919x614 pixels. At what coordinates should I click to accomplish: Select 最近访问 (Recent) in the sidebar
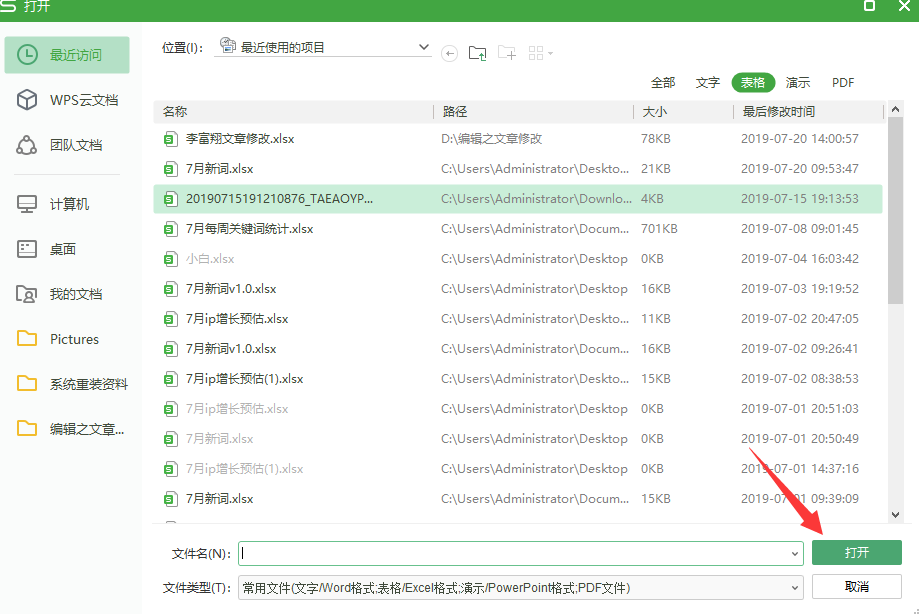pos(65,55)
